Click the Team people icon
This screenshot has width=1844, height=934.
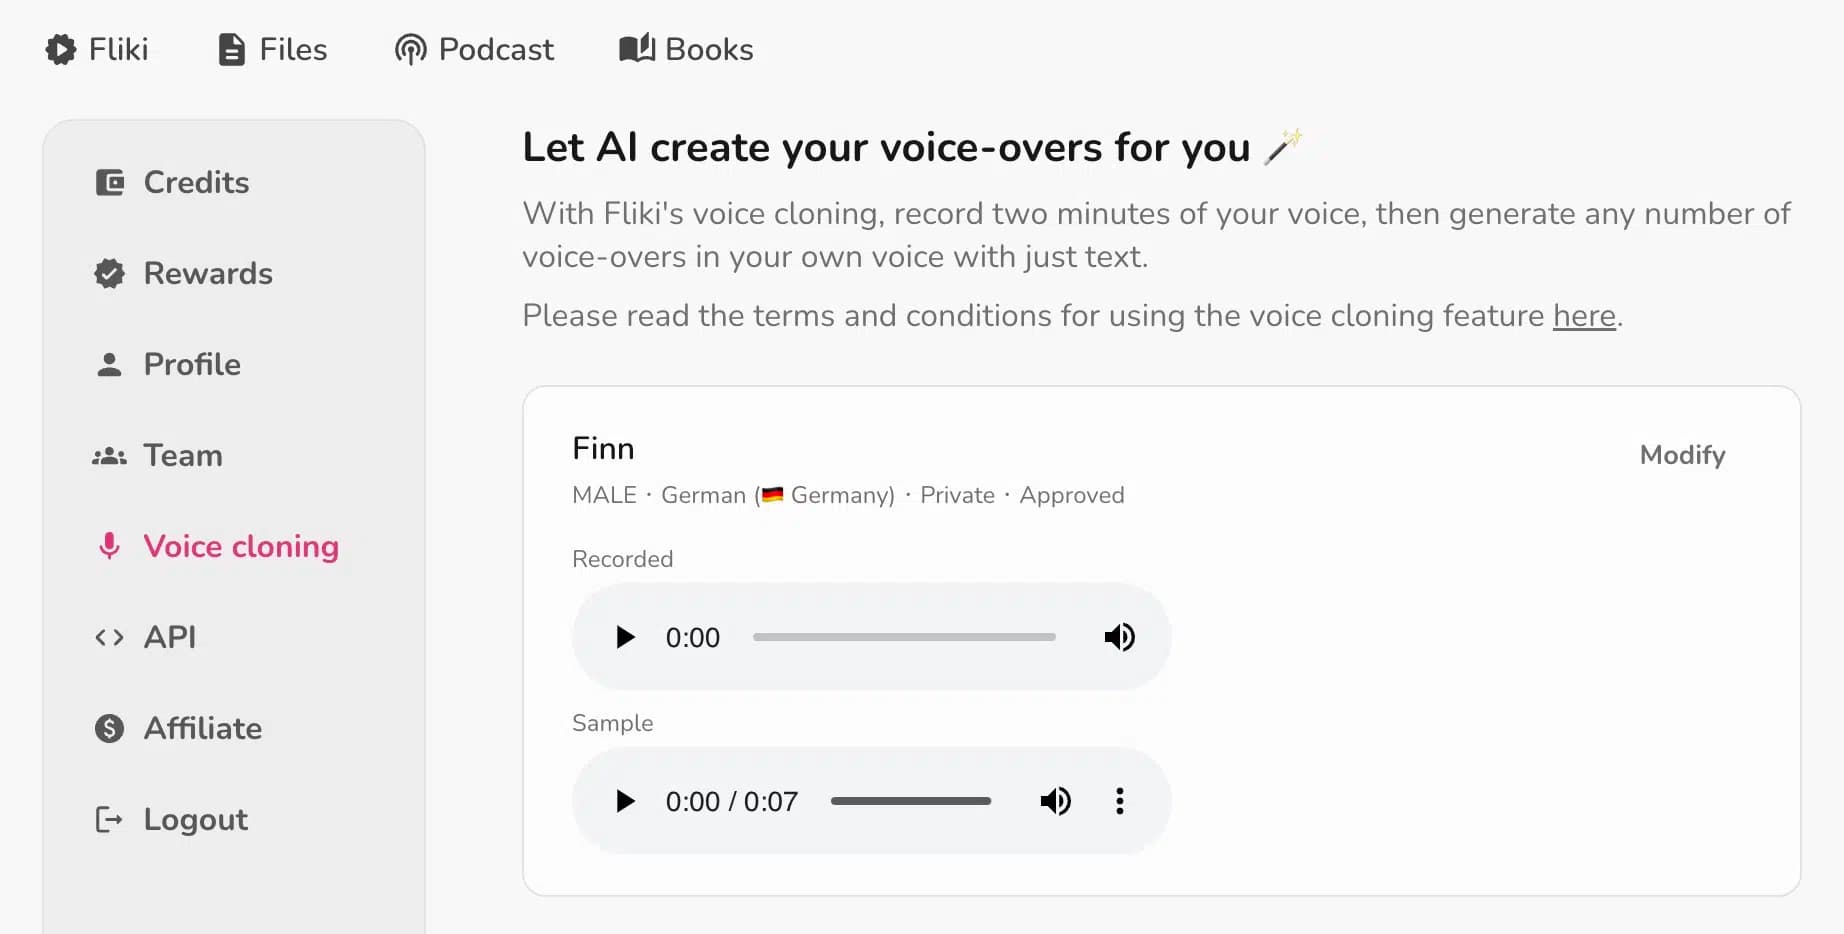point(110,455)
